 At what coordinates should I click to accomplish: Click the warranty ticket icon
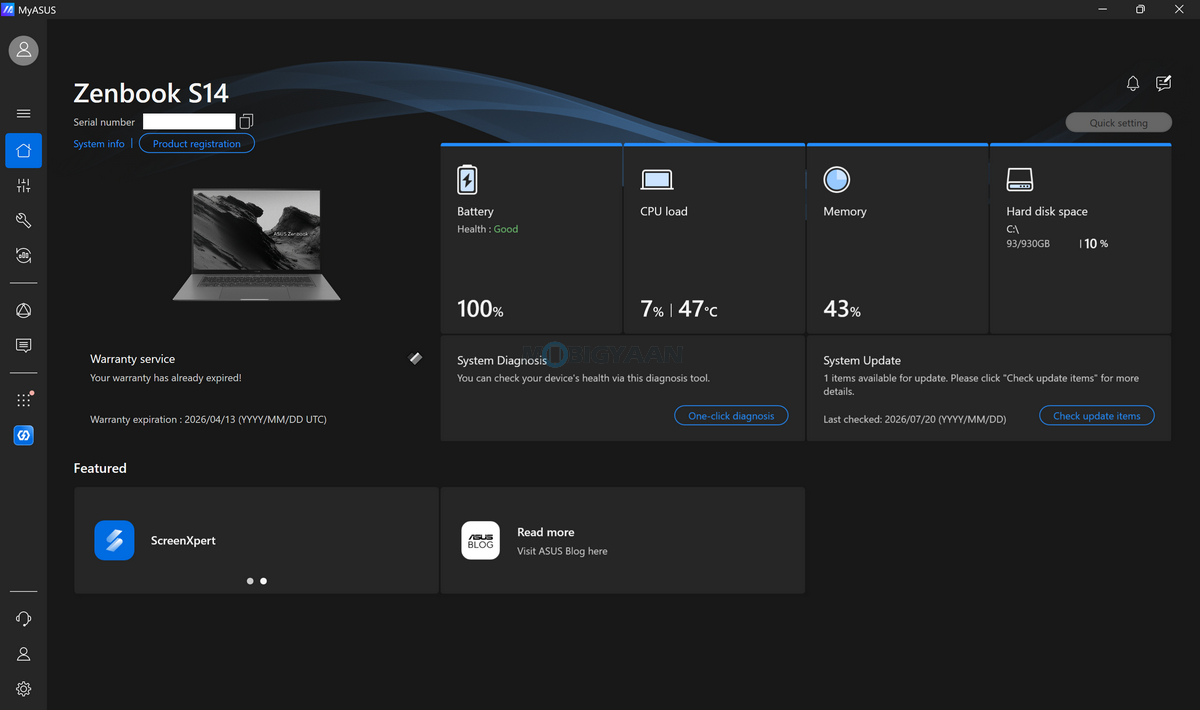point(416,358)
